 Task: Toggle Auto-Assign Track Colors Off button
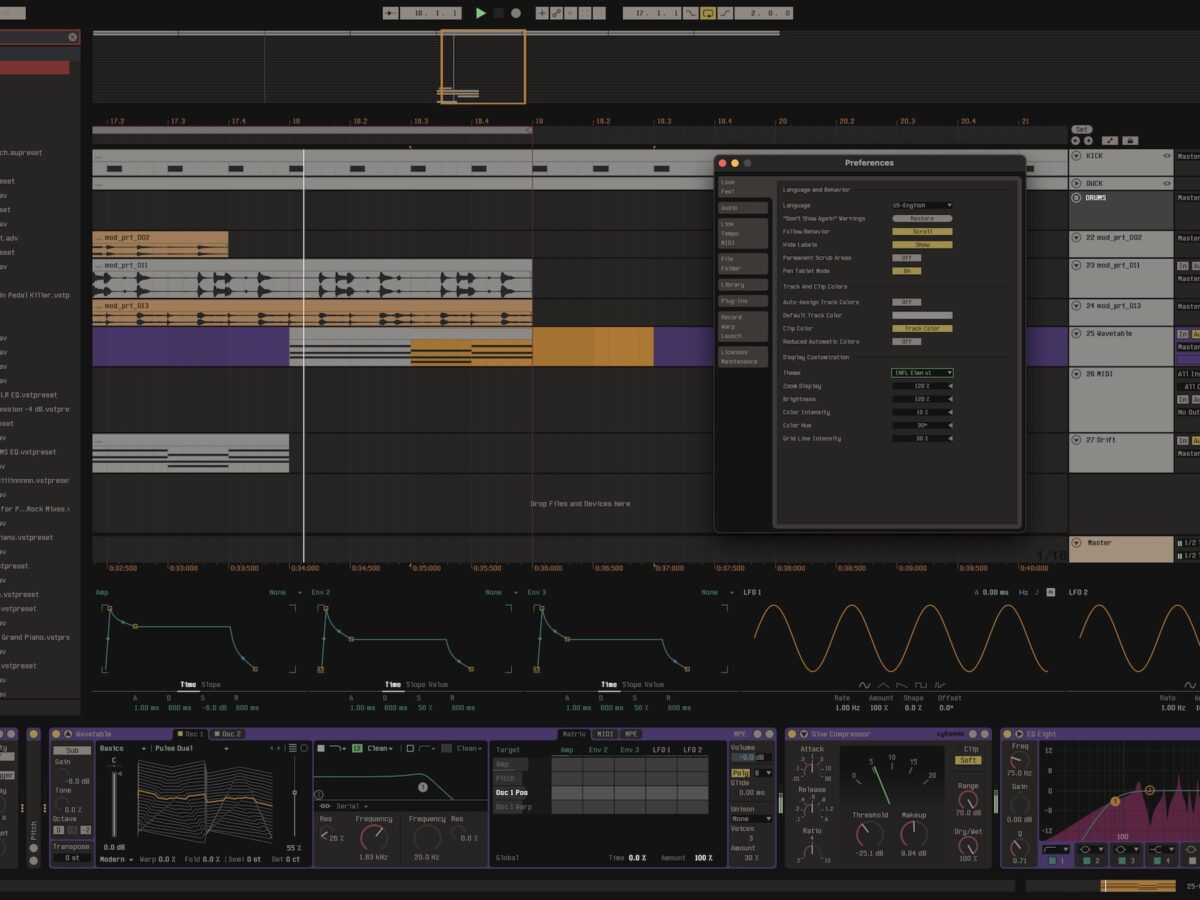click(x=906, y=302)
